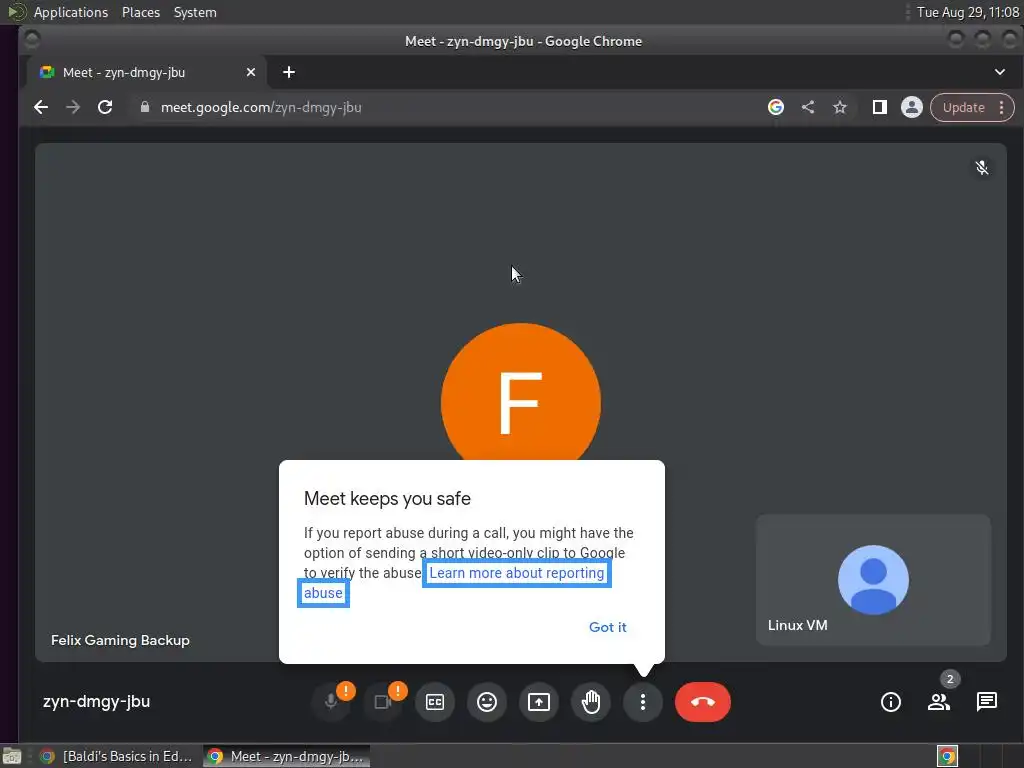1024x768 pixels.
Task: Share this page icon in address bar
Action: [x=808, y=107]
